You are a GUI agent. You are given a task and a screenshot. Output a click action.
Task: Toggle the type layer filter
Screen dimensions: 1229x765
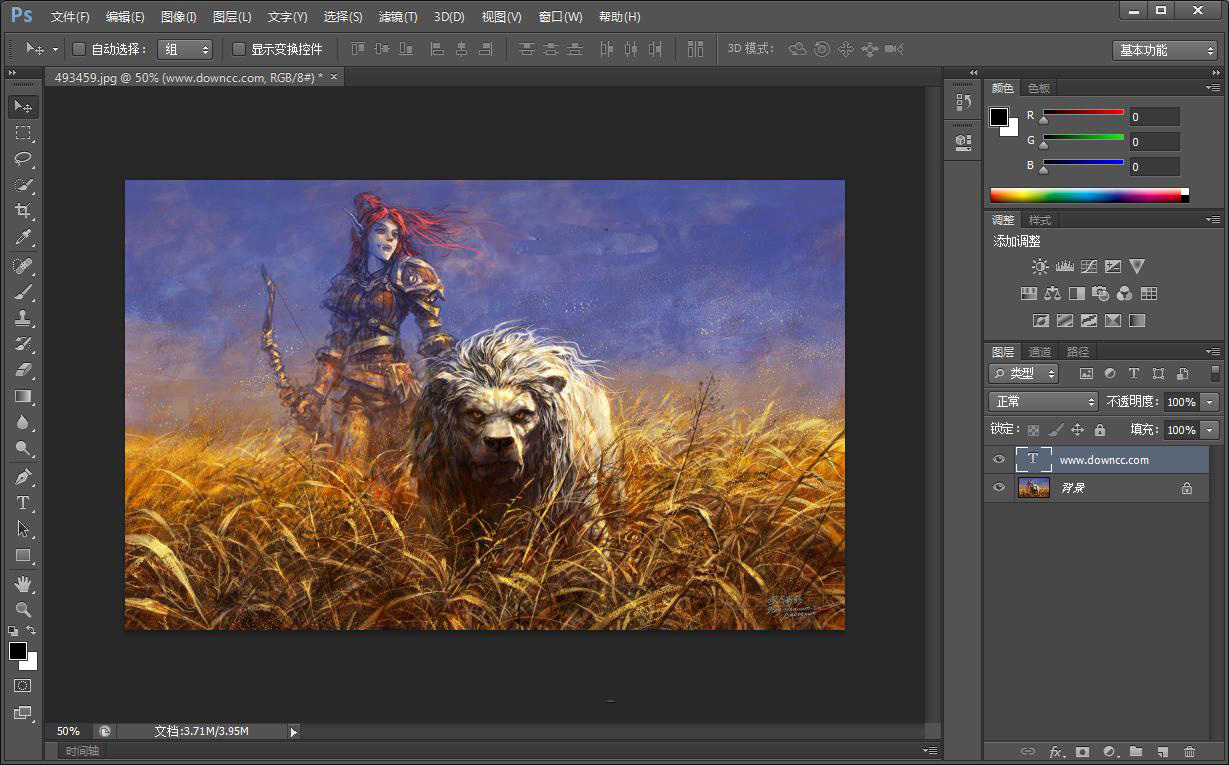click(1134, 374)
